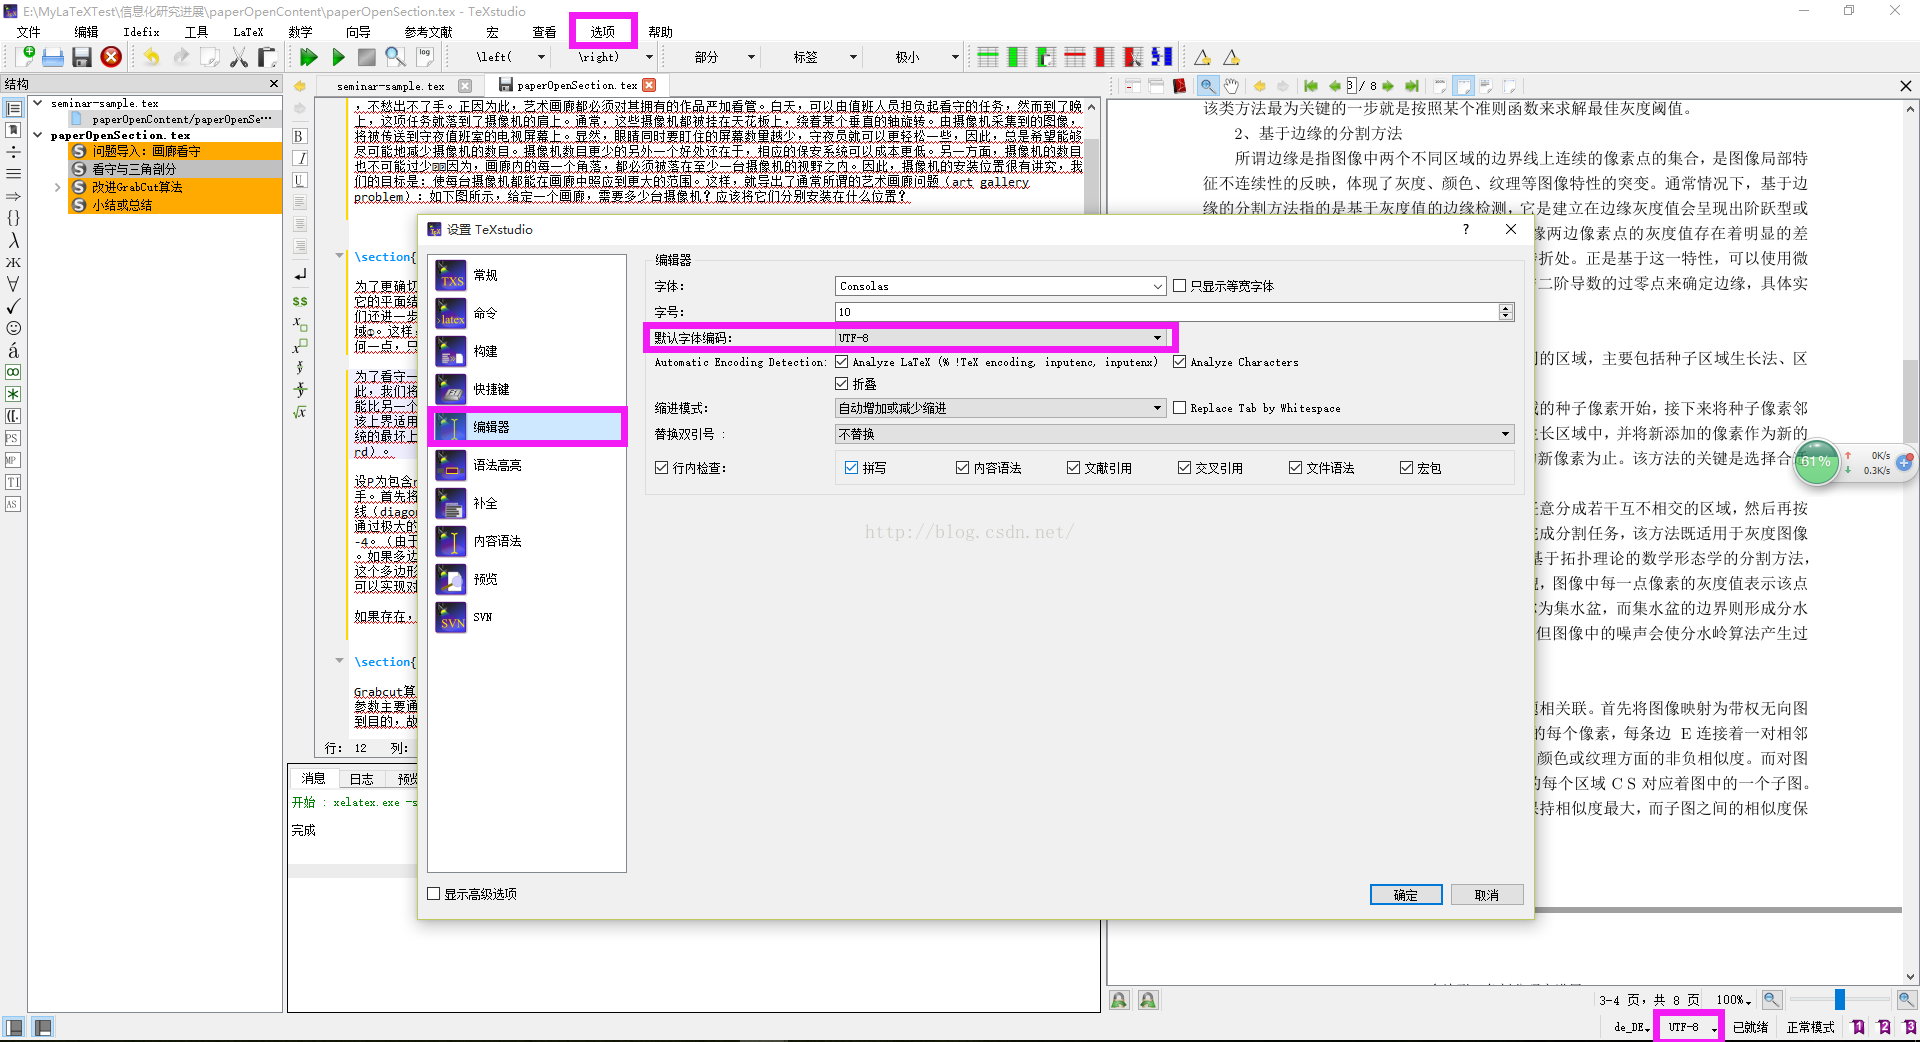This screenshot has width=1920, height=1042.
Task: Paste from clipboard icon in toolbar
Action: point(267,57)
